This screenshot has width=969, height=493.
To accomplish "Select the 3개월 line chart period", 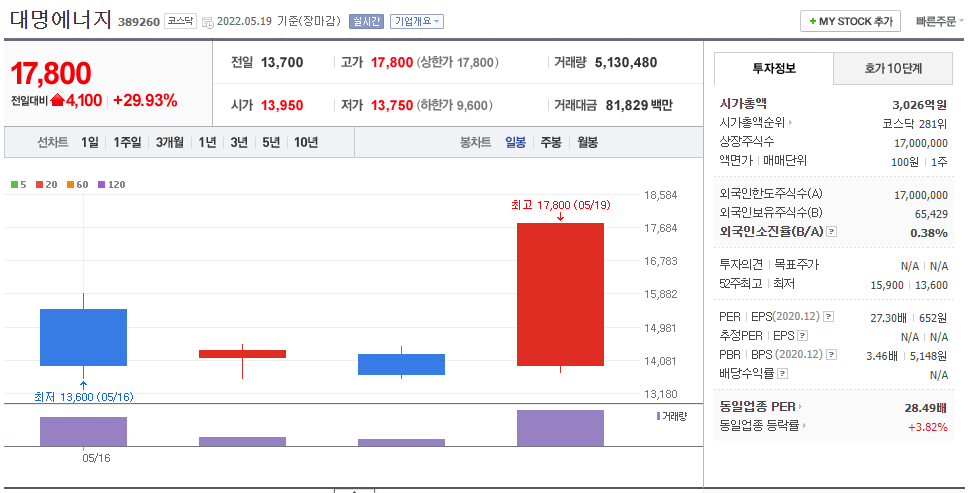I will [169, 142].
